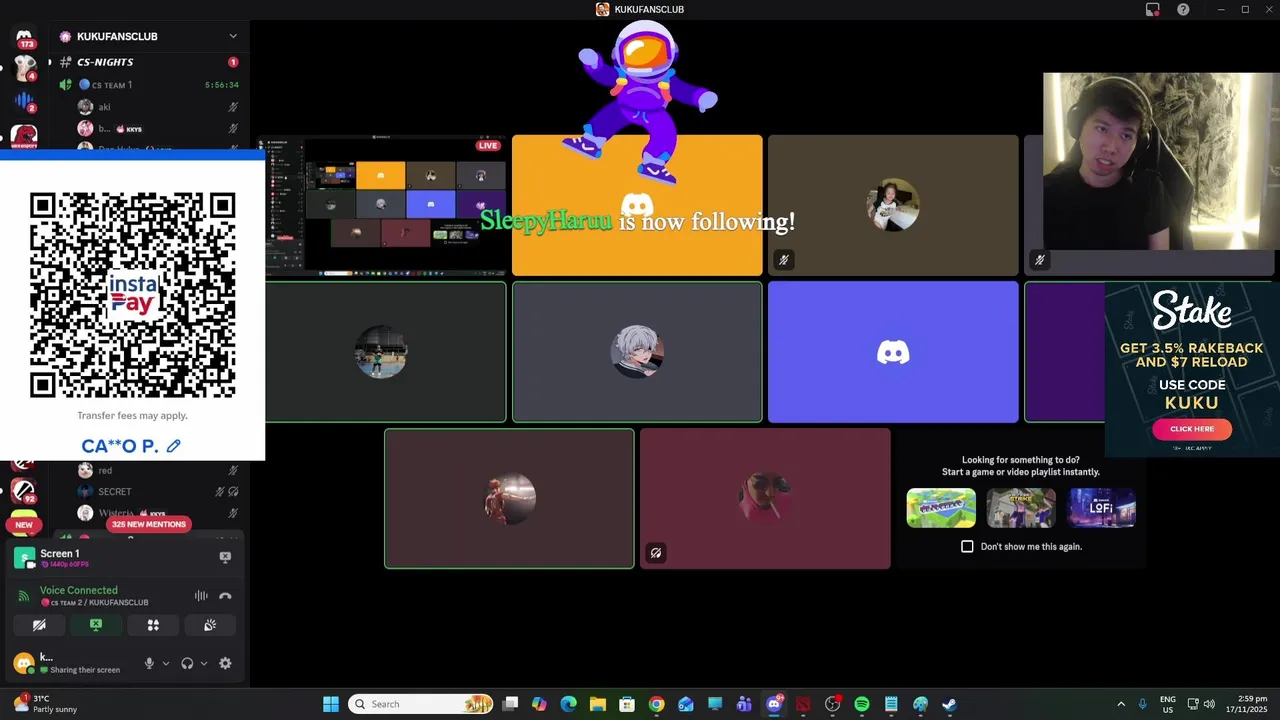This screenshot has height=720, width=1280.
Task: Switch to Discord taskbar icon
Action: point(774,704)
